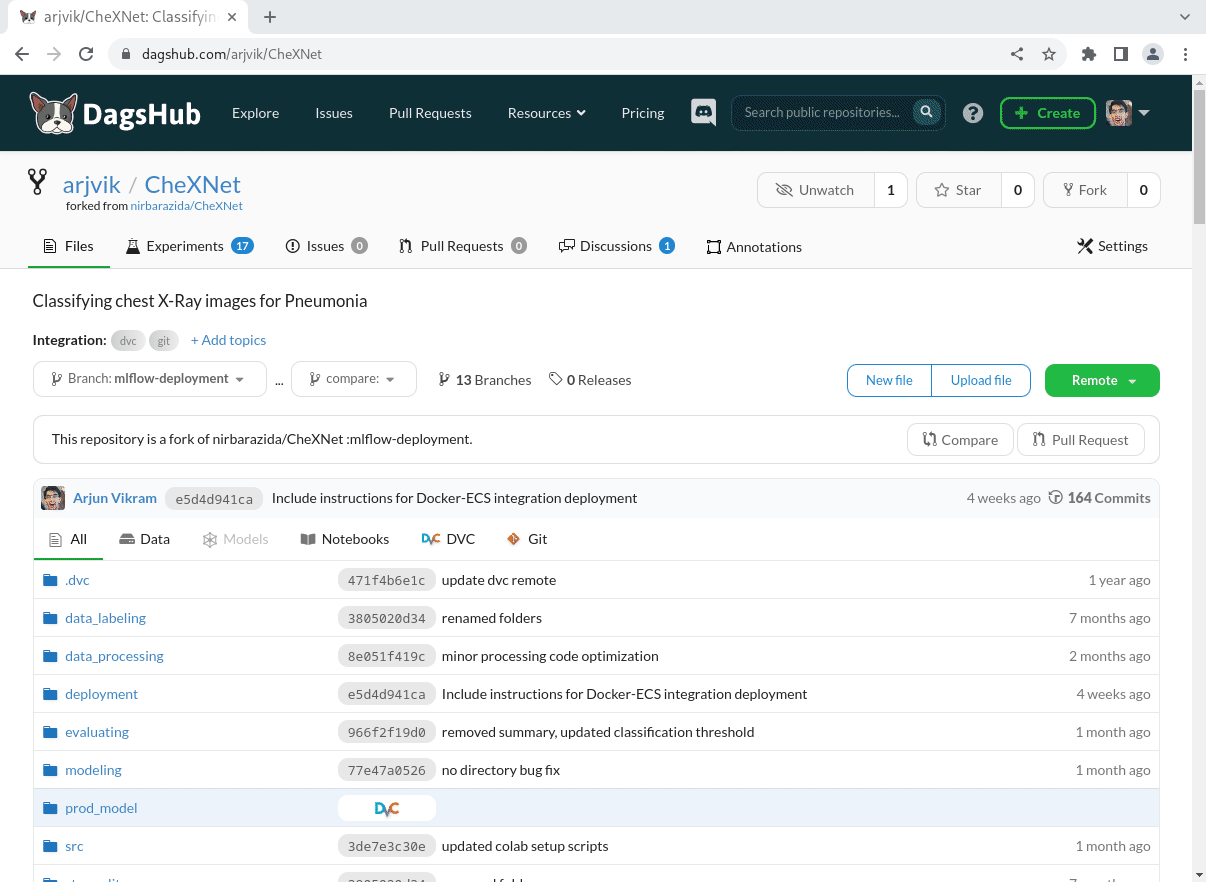Open commit e5d4d941ca in header
Image resolution: width=1206 pixels, height=882 pixels.
point(214,498)
